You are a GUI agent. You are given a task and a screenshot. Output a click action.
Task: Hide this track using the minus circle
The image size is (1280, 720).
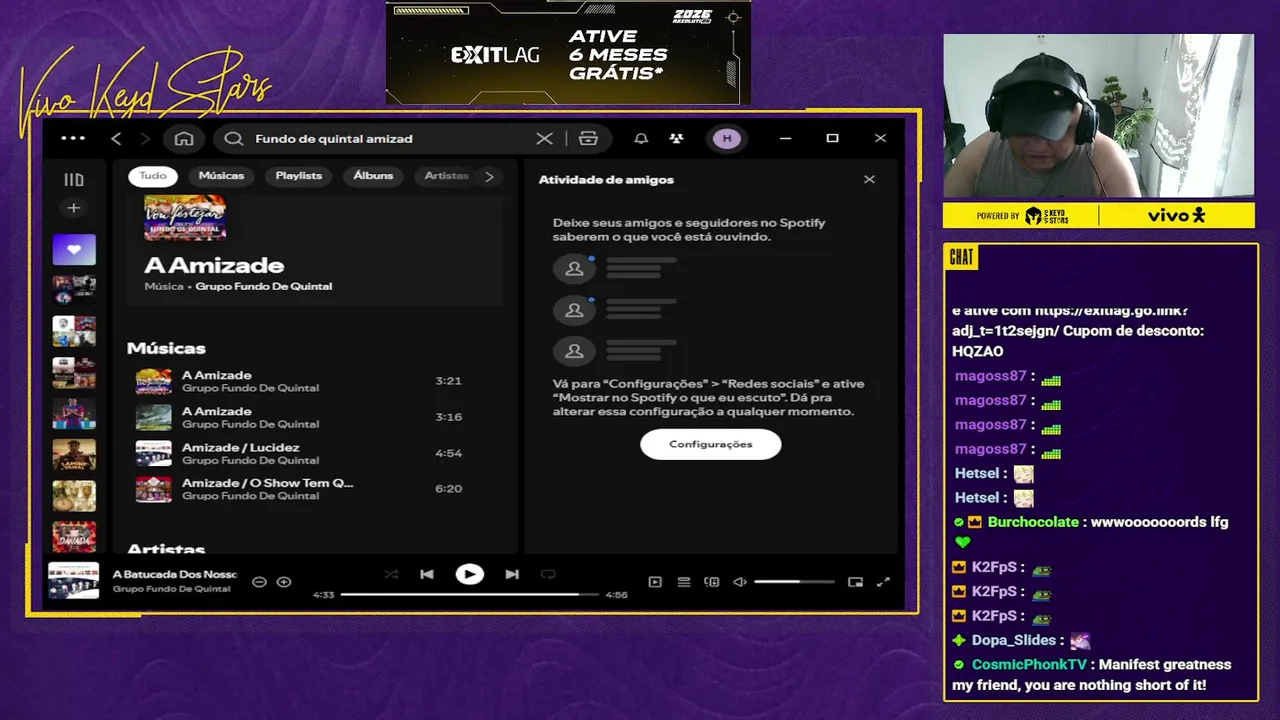pyautogui.click(x=259, y=582)
